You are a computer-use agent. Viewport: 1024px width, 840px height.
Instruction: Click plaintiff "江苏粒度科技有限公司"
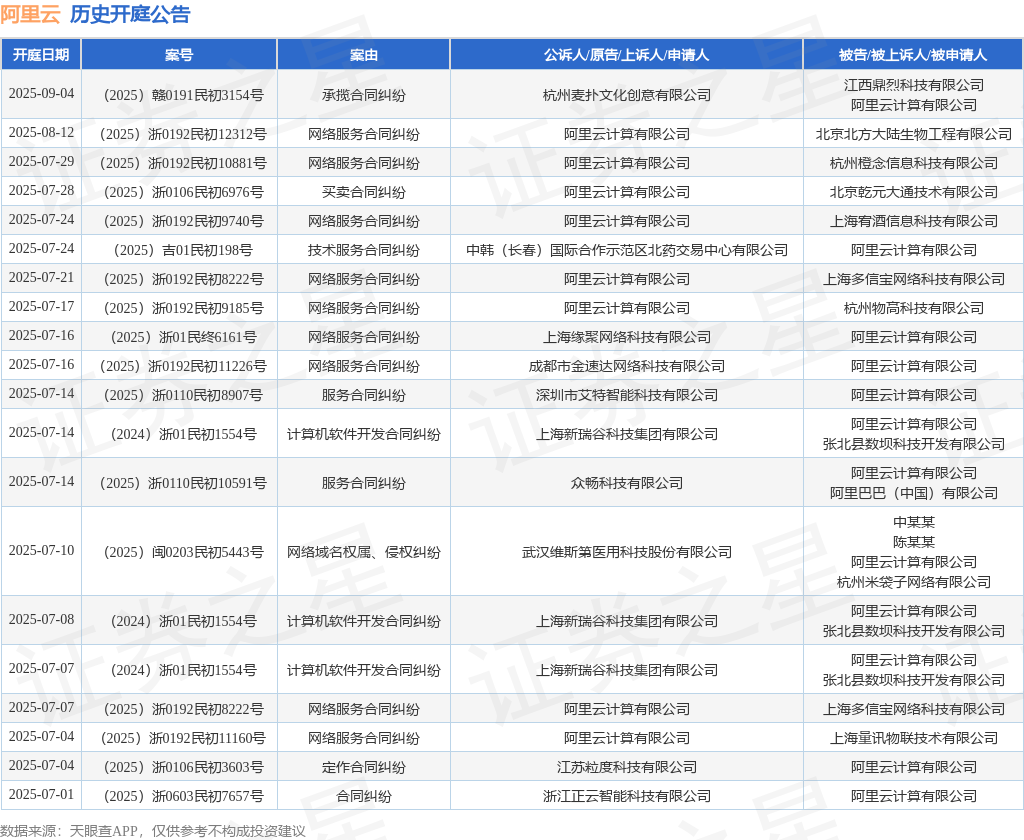pos(626,767)
